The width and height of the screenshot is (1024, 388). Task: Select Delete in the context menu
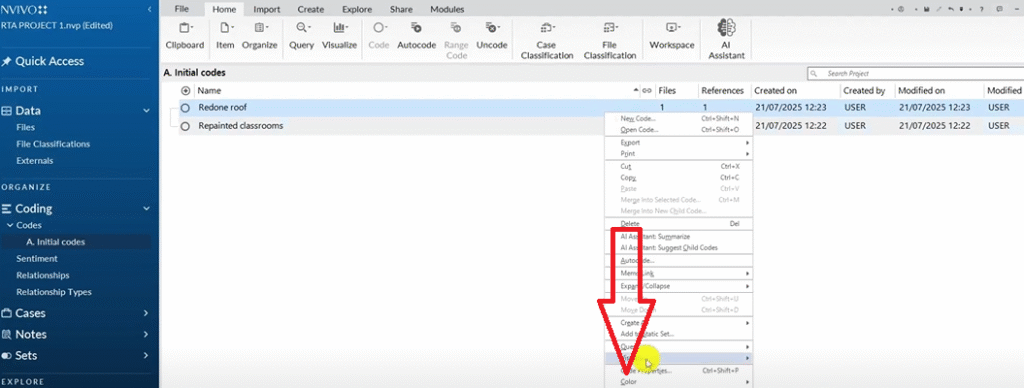679,223
